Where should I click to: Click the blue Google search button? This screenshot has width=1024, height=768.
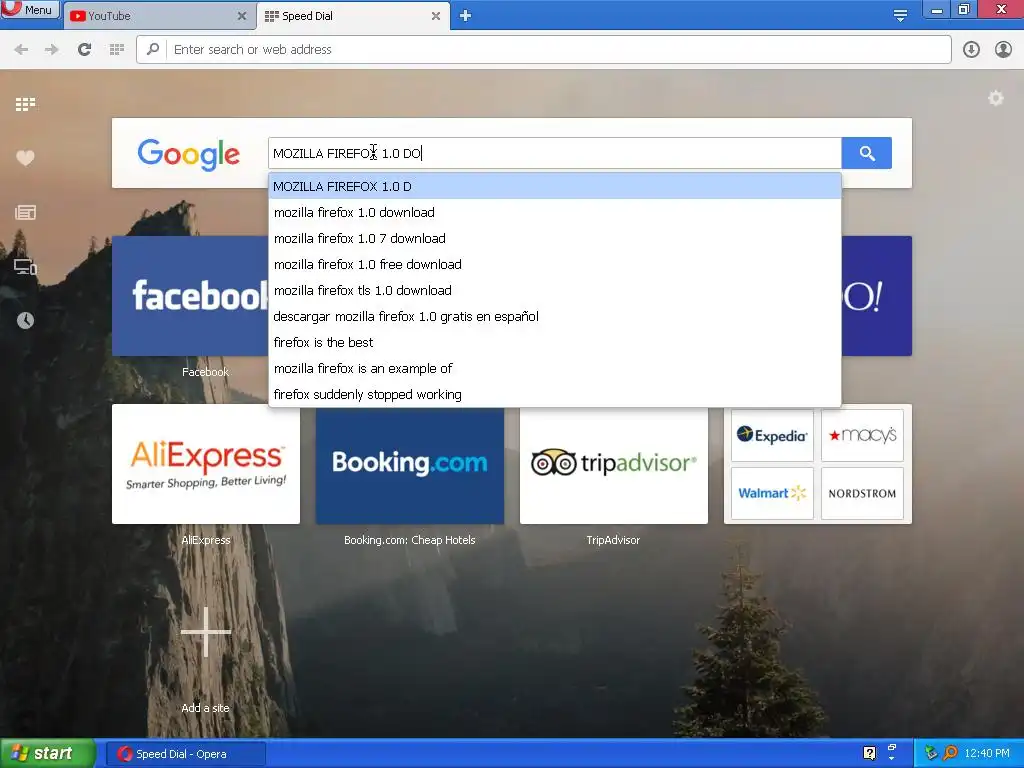tap(867, 153)
